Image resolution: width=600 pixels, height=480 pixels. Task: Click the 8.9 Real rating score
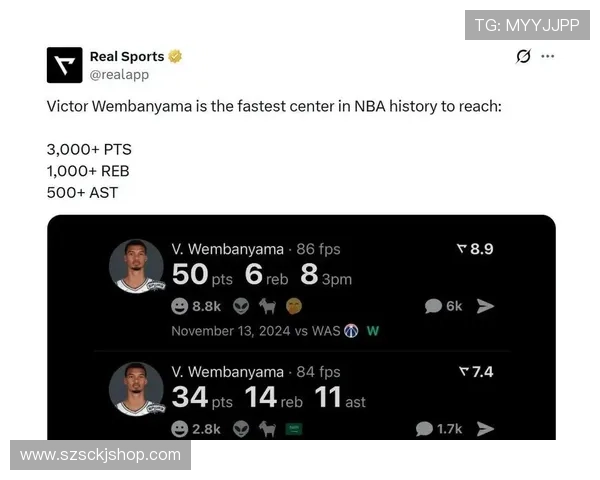(x=475, y=249)
